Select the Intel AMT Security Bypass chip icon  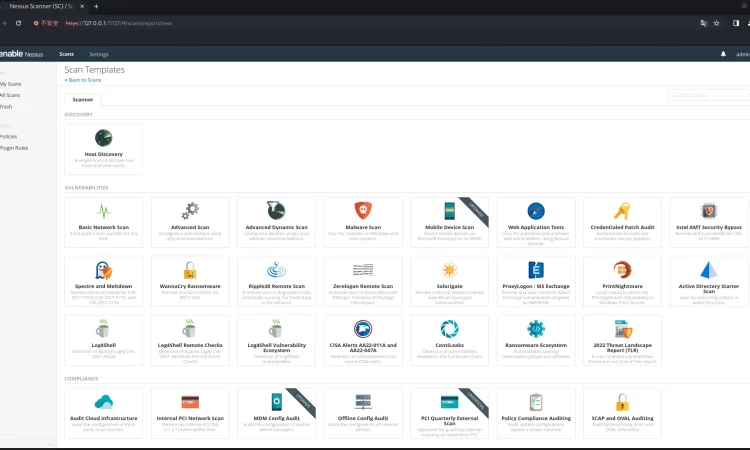709,210
